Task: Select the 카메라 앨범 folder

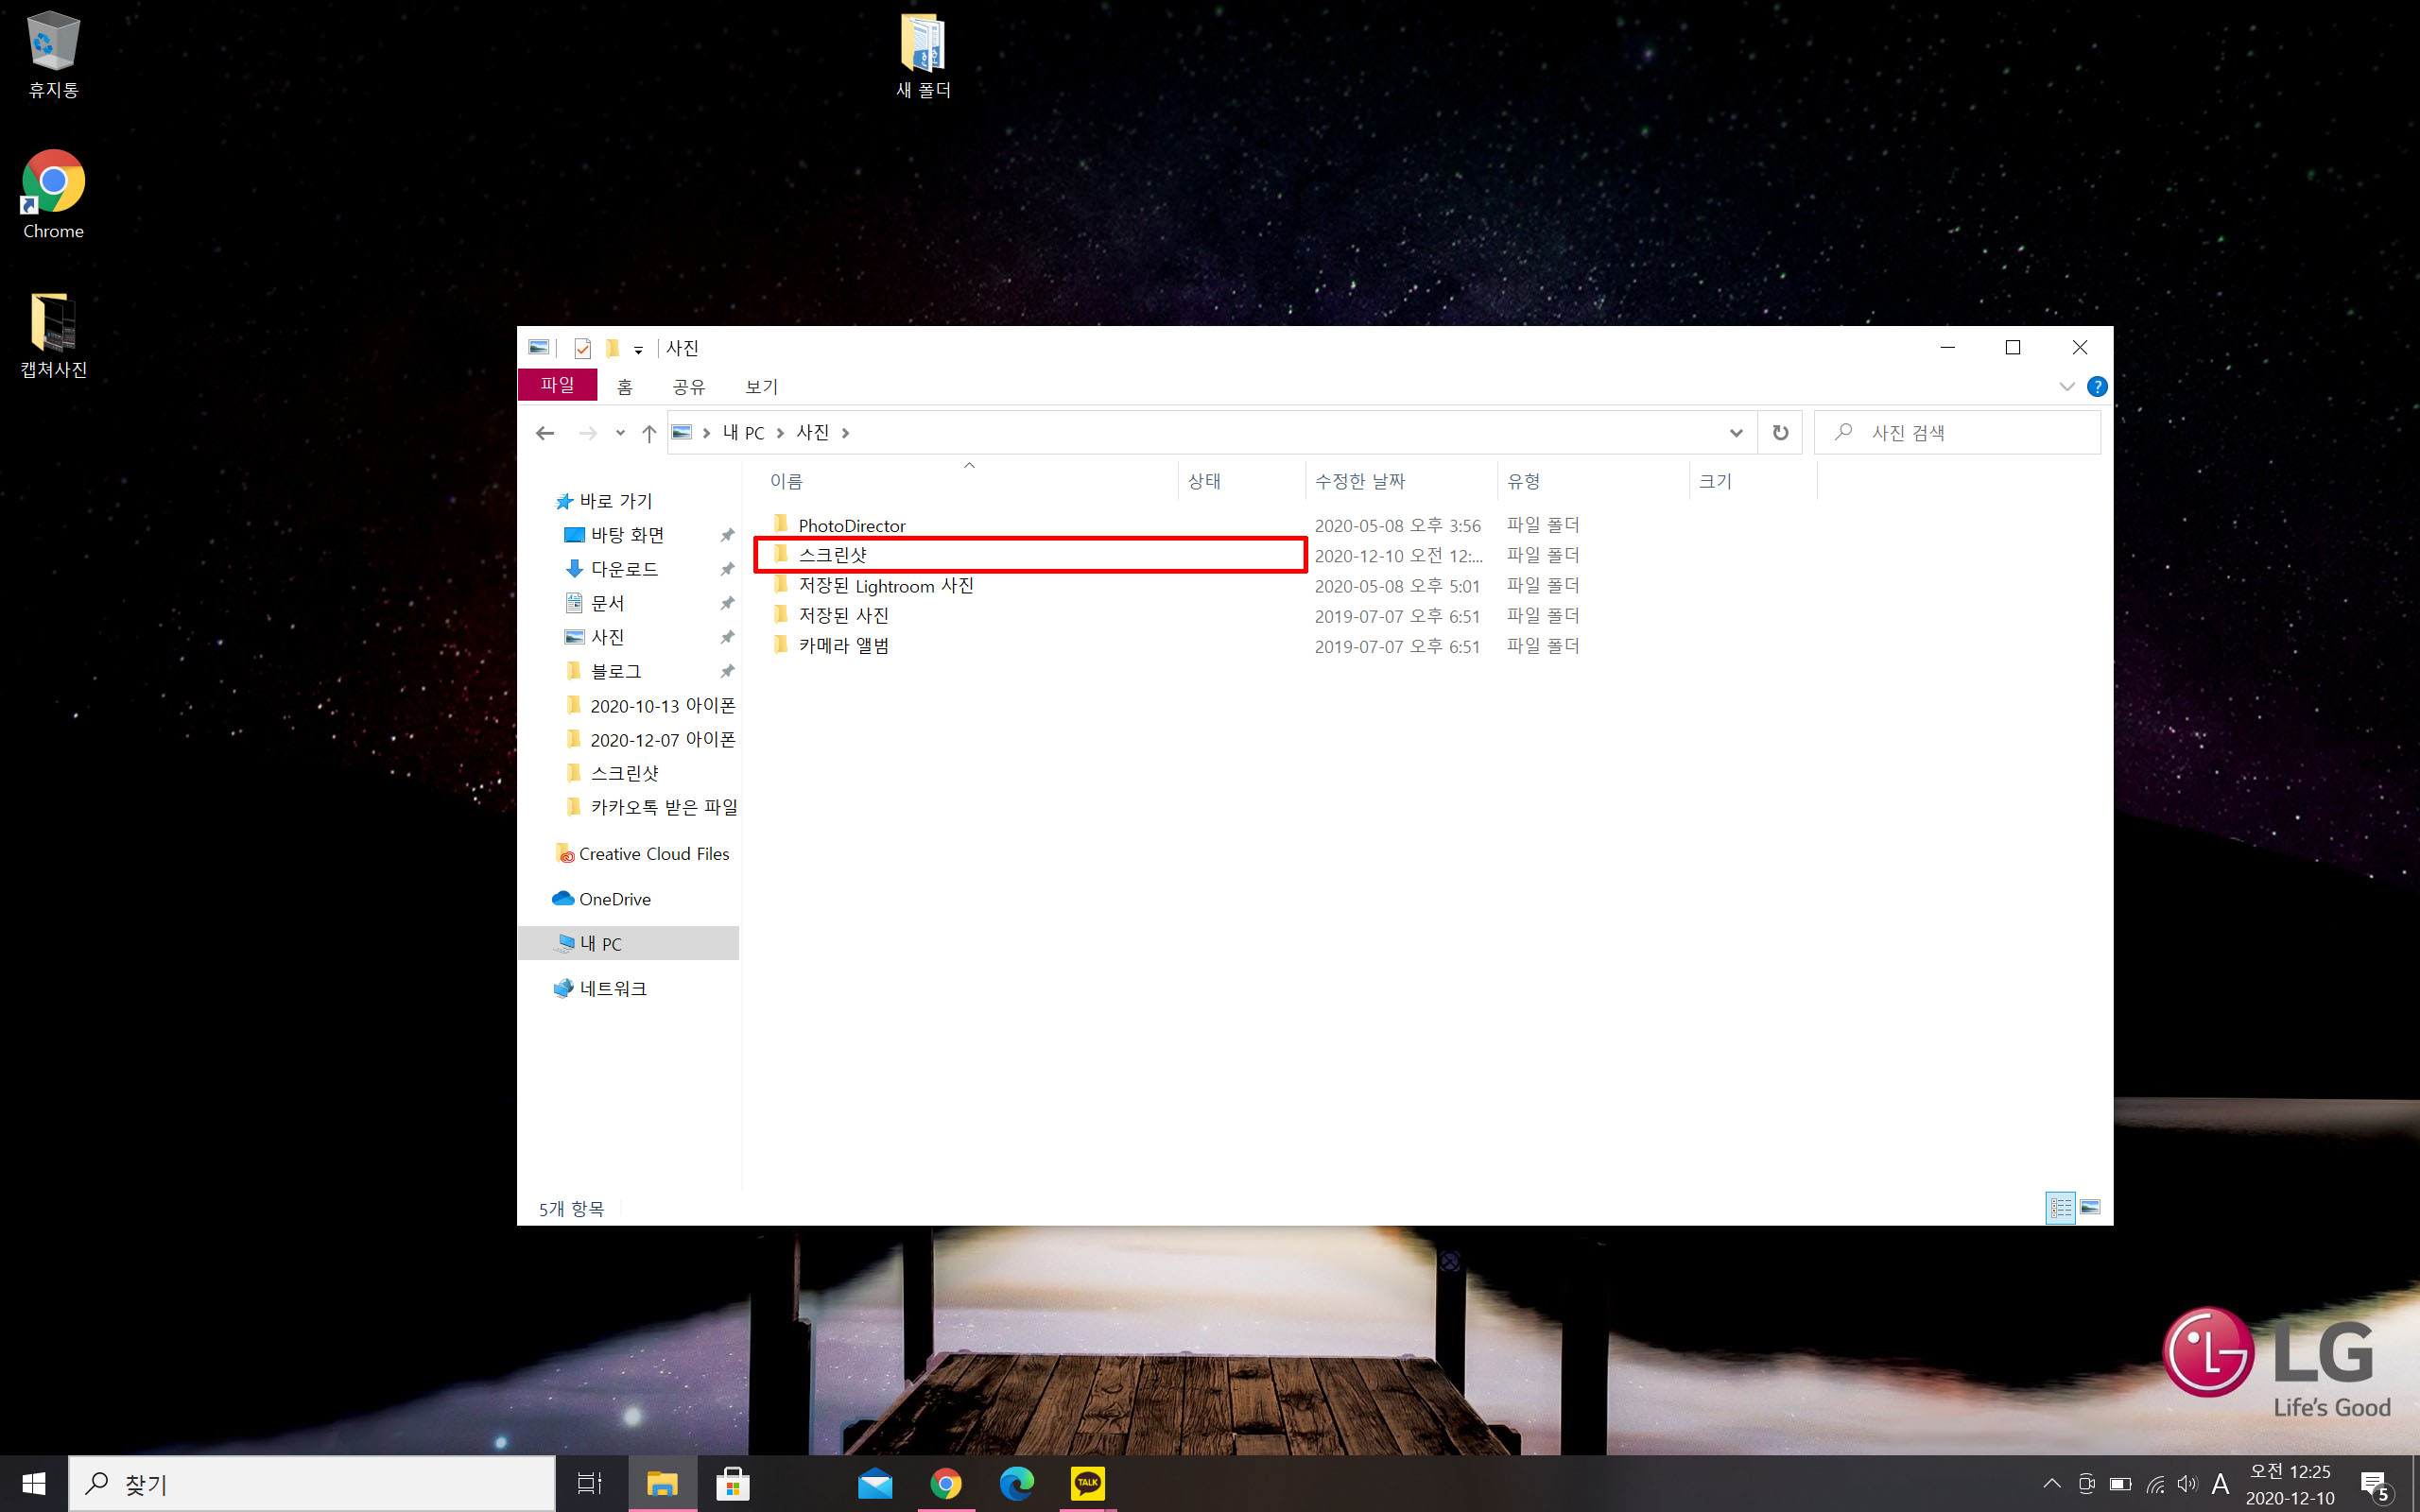Action: (843, 646)
